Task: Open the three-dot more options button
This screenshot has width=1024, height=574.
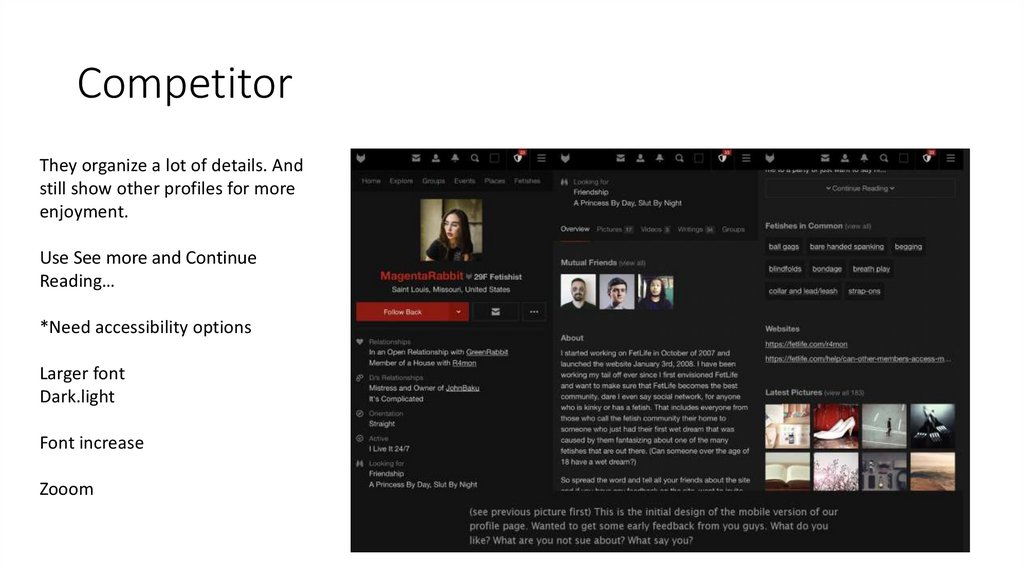Action: tap(534, 312)
